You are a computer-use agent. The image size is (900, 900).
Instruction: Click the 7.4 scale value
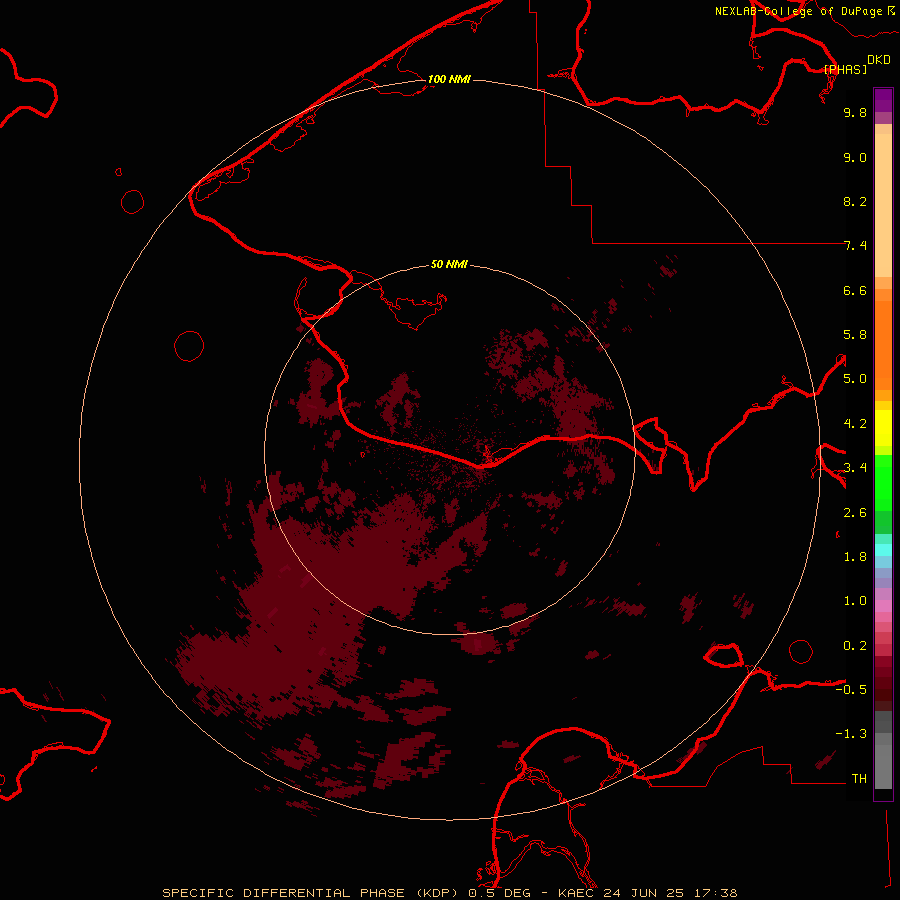point(855,246)
